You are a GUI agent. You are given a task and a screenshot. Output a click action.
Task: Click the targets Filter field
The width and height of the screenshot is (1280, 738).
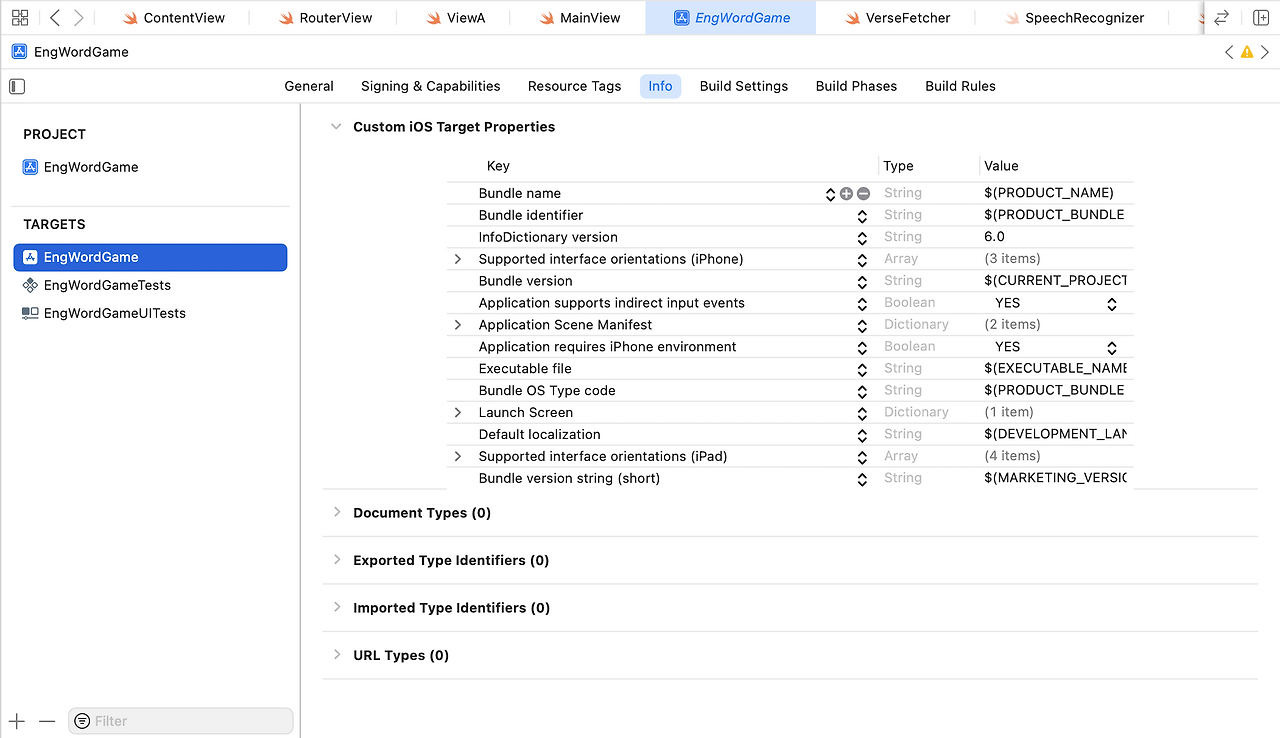[181, 721]
